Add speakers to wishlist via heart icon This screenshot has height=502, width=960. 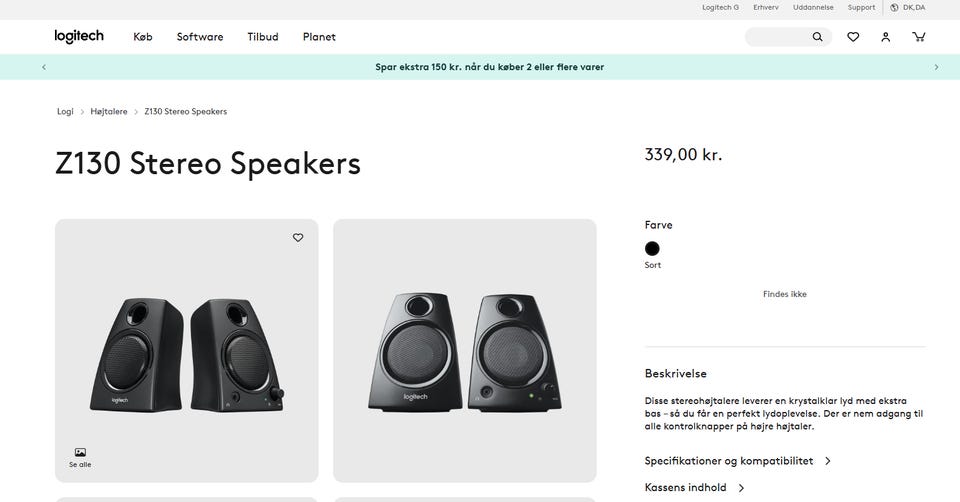pos(298,238)
